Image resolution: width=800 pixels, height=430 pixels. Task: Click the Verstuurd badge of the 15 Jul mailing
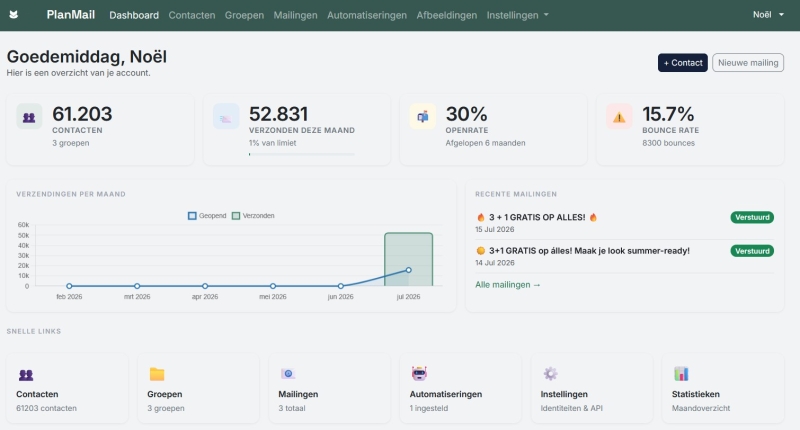752,217
